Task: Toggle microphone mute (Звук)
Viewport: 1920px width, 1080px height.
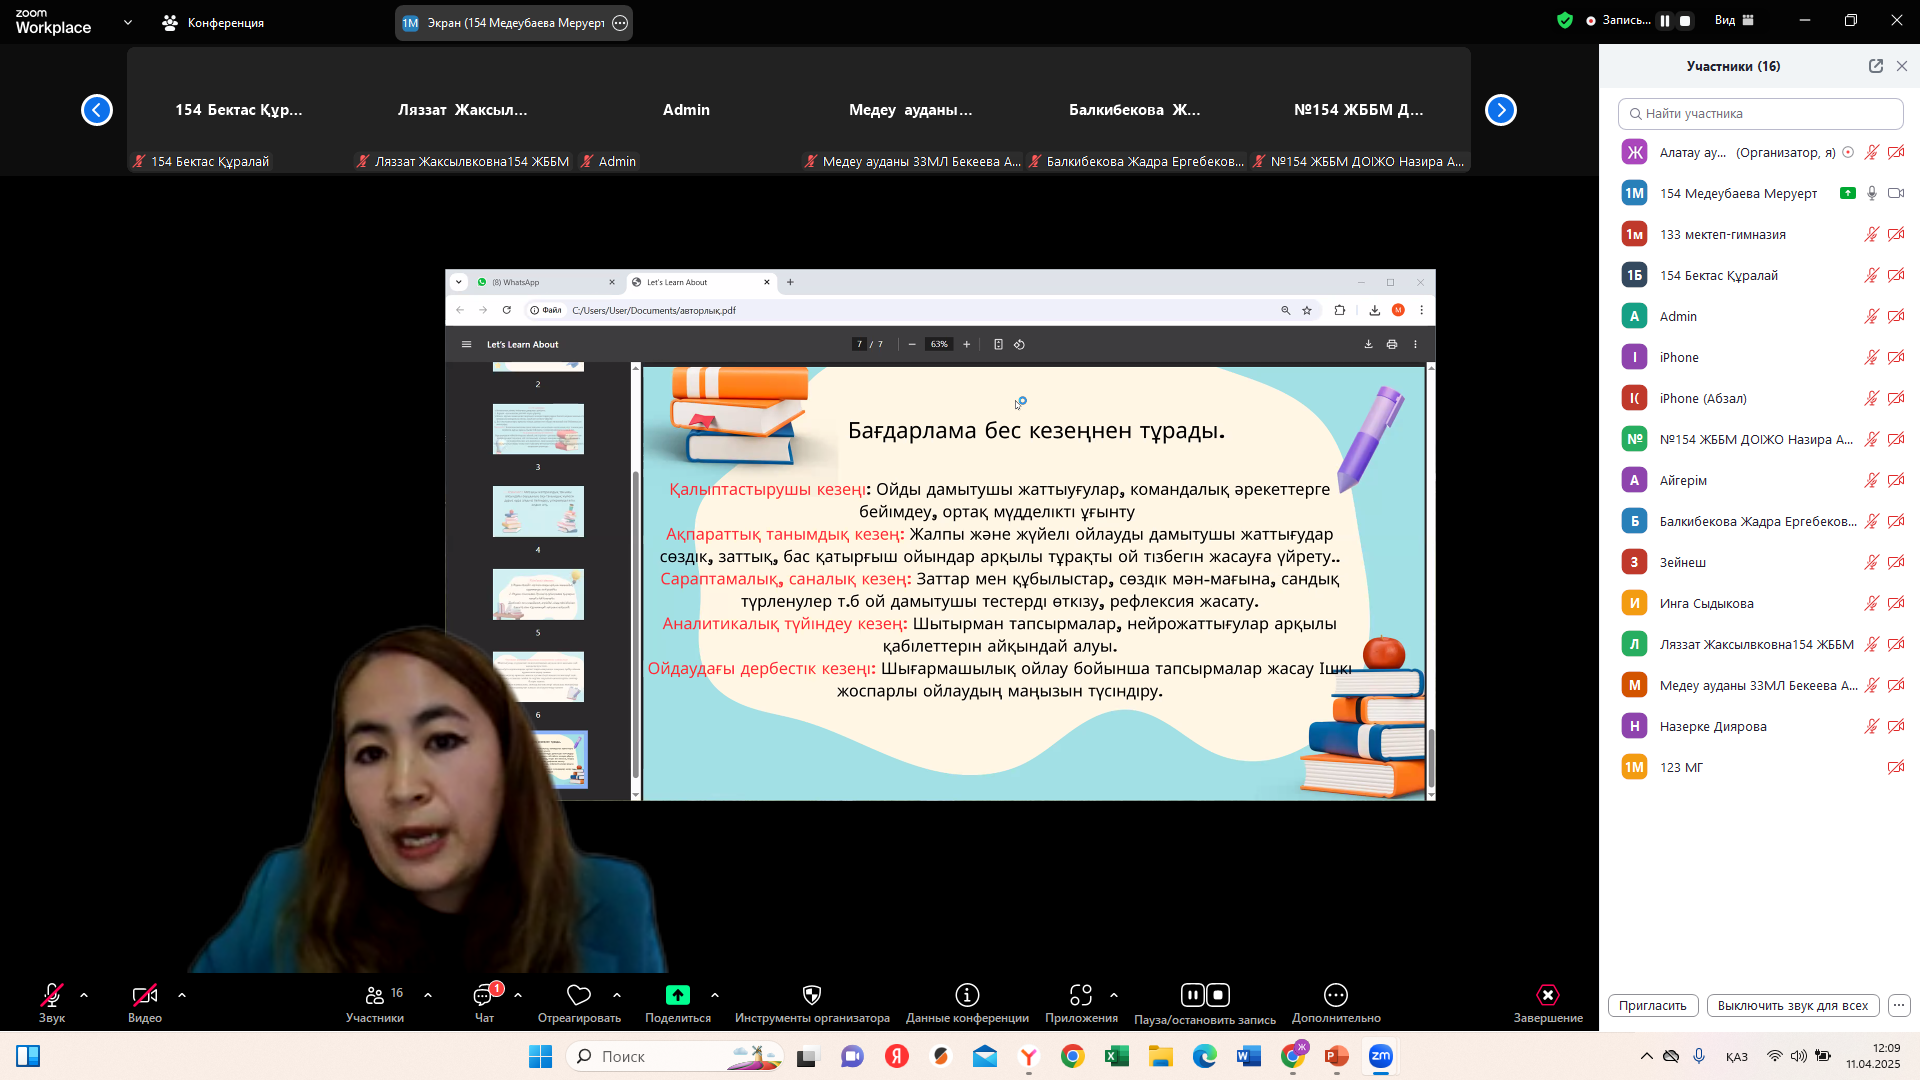Action: (52, 995)
